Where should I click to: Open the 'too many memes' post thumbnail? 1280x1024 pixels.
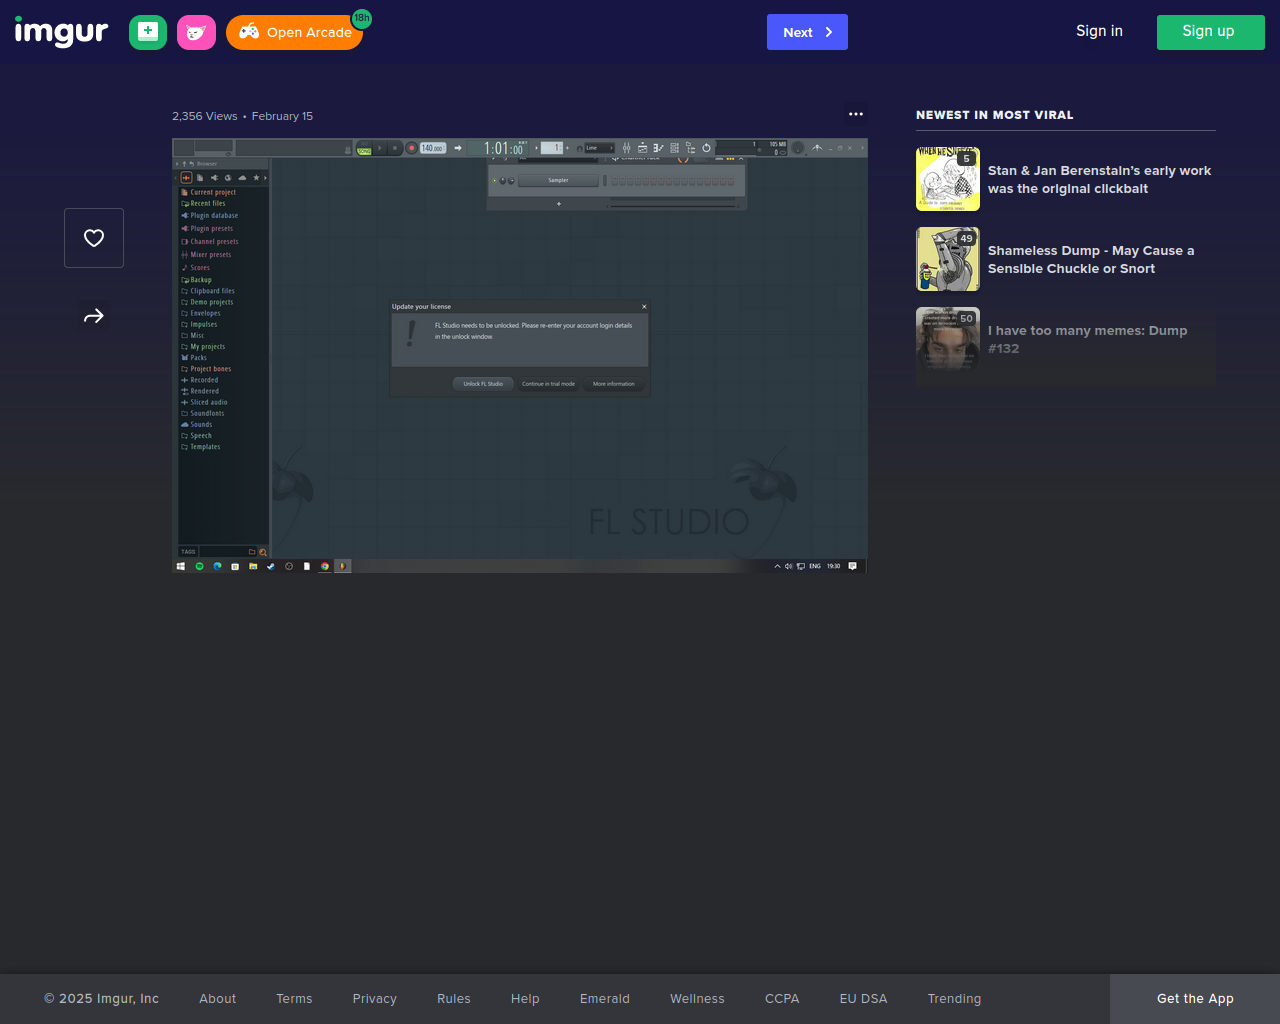click(x=948, y=339)
